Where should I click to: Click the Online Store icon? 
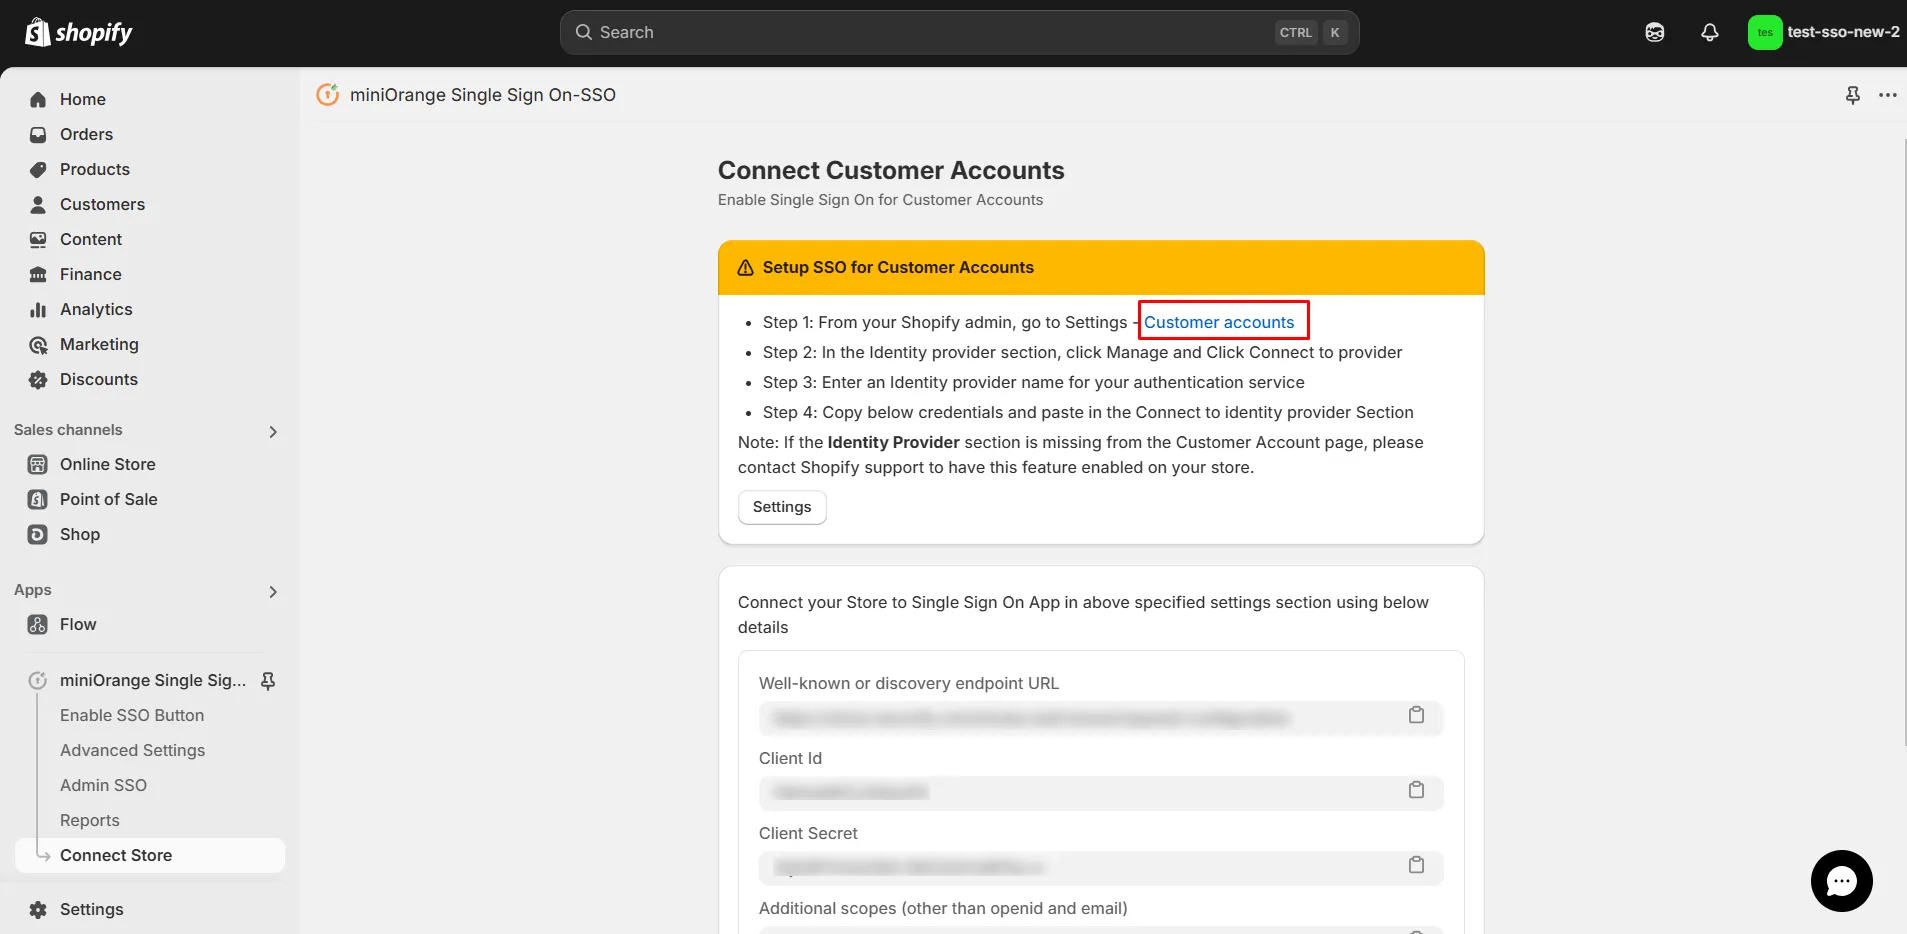point(38,464)
